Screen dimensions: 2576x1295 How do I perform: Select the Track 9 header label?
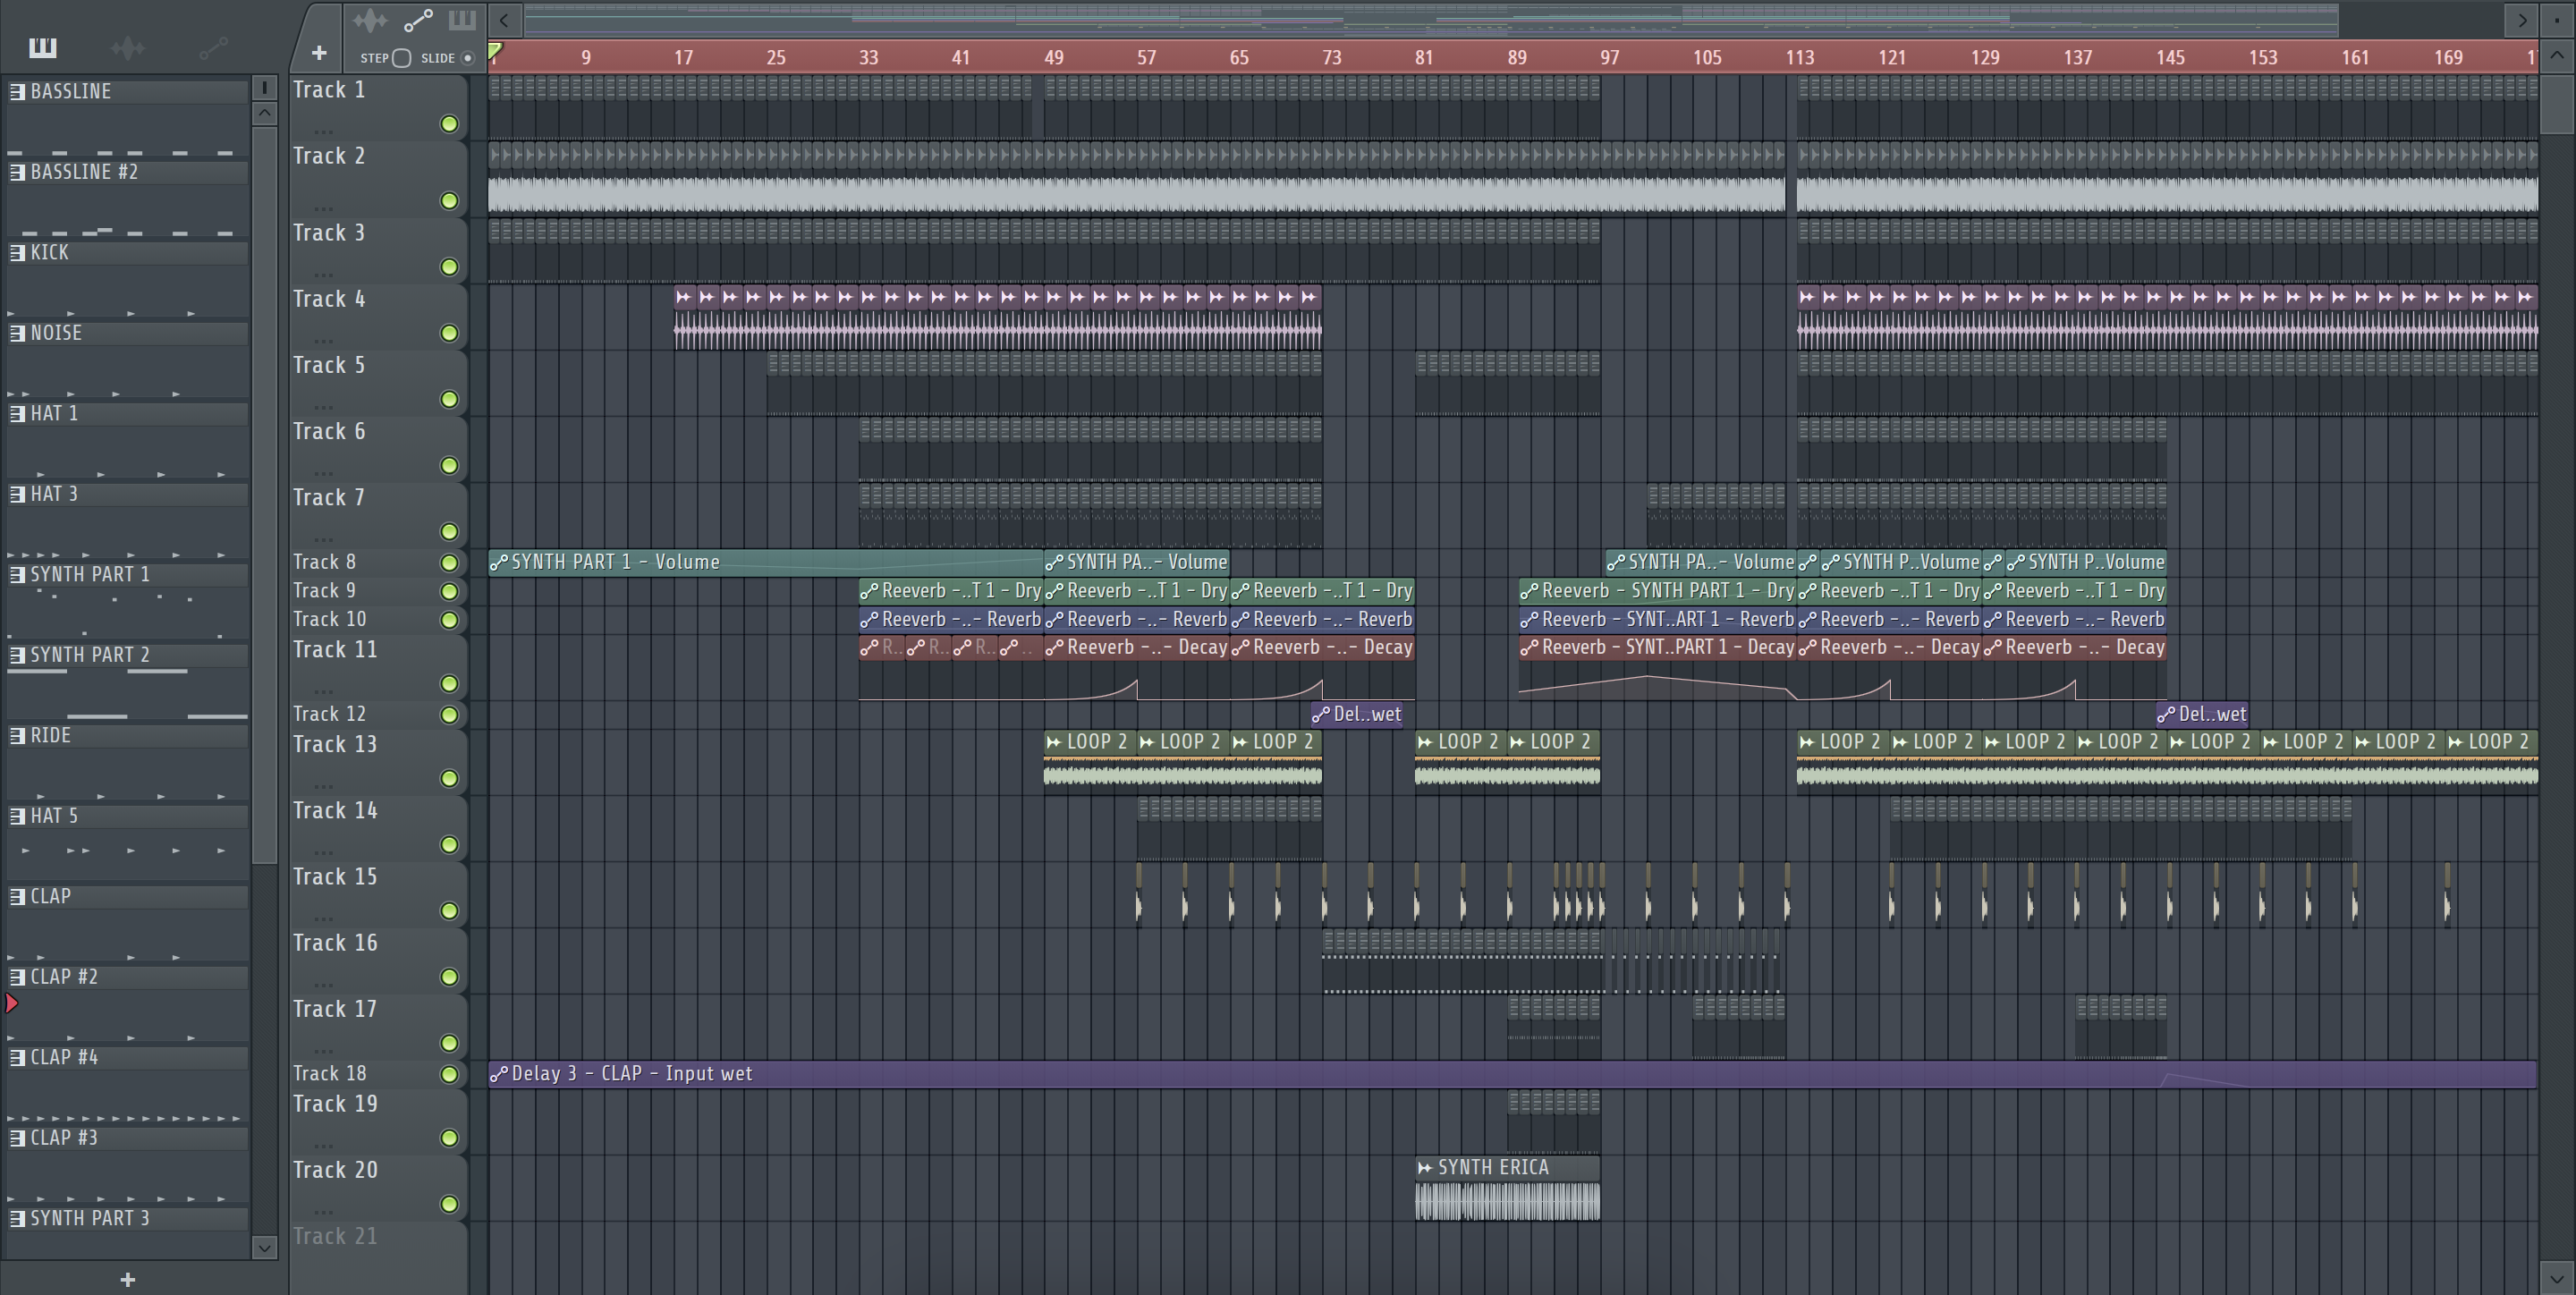tap(324, 591)
